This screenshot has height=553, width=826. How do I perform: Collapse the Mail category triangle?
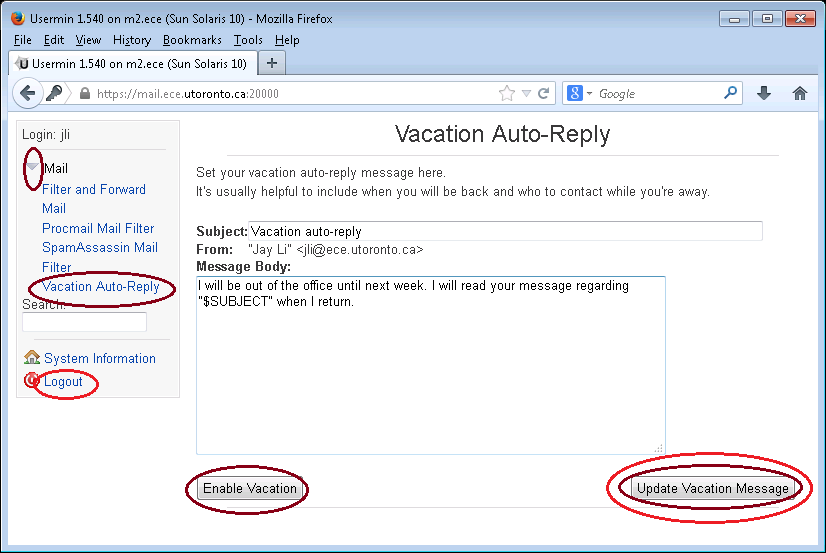[x=32, y=167]
